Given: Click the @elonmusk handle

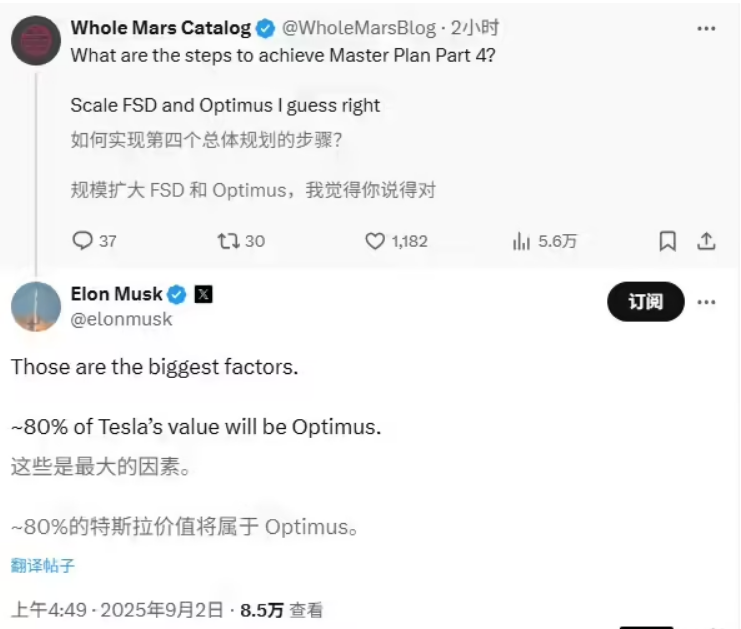Looking at the screenshot, I should coord(122,319).
